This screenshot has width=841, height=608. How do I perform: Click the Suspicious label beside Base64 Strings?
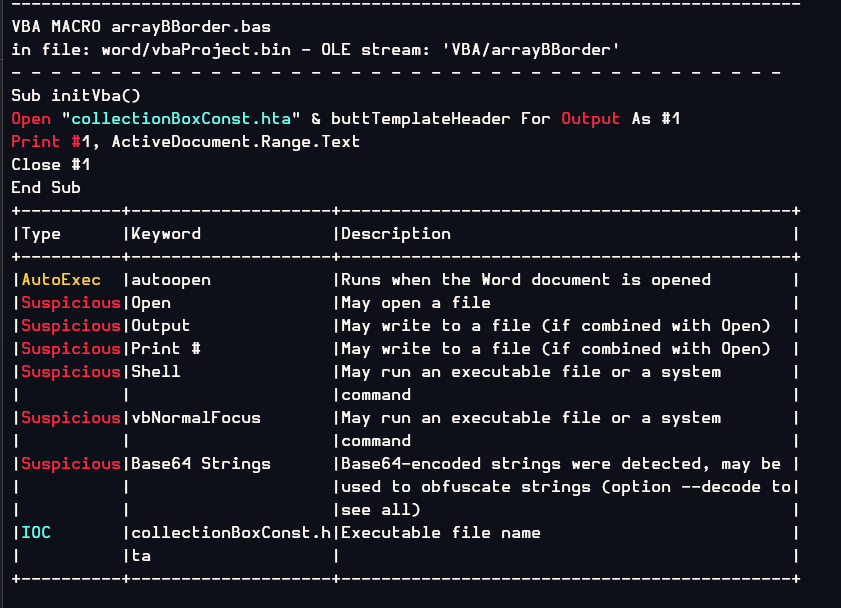(x=71, y=464)
